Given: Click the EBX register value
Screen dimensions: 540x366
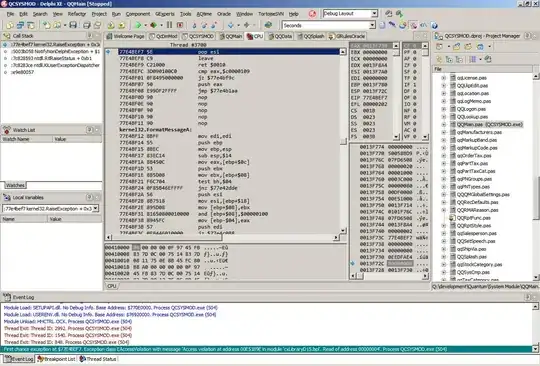Looking at the screenshot, I should coord(374,52).
